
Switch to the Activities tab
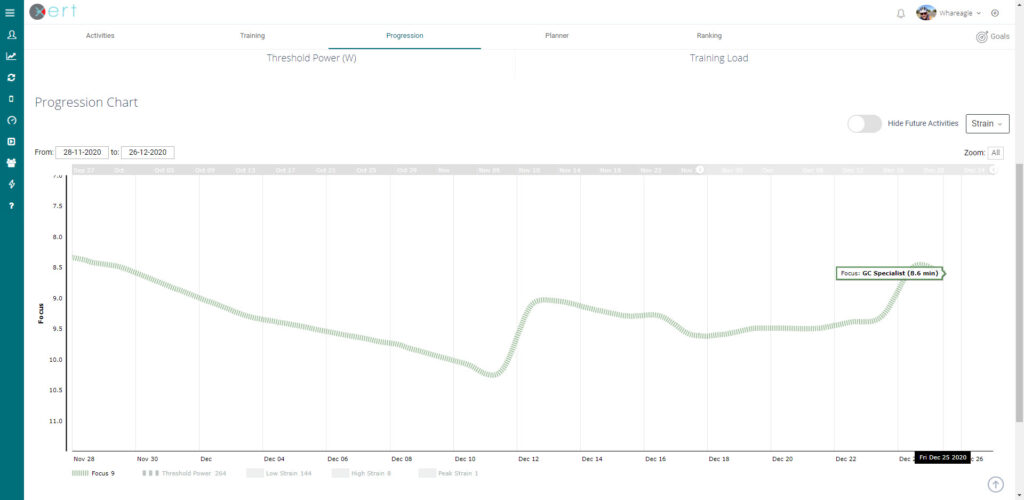[x=100, y=36]
